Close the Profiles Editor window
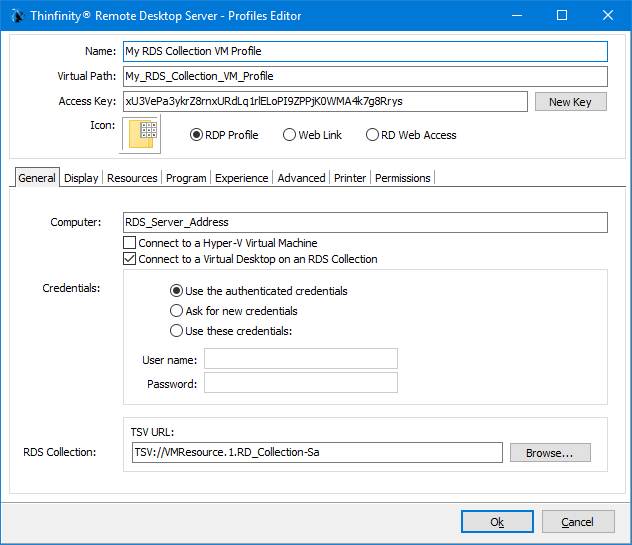This screenshot has width=632, height=545. pos(608,15)
